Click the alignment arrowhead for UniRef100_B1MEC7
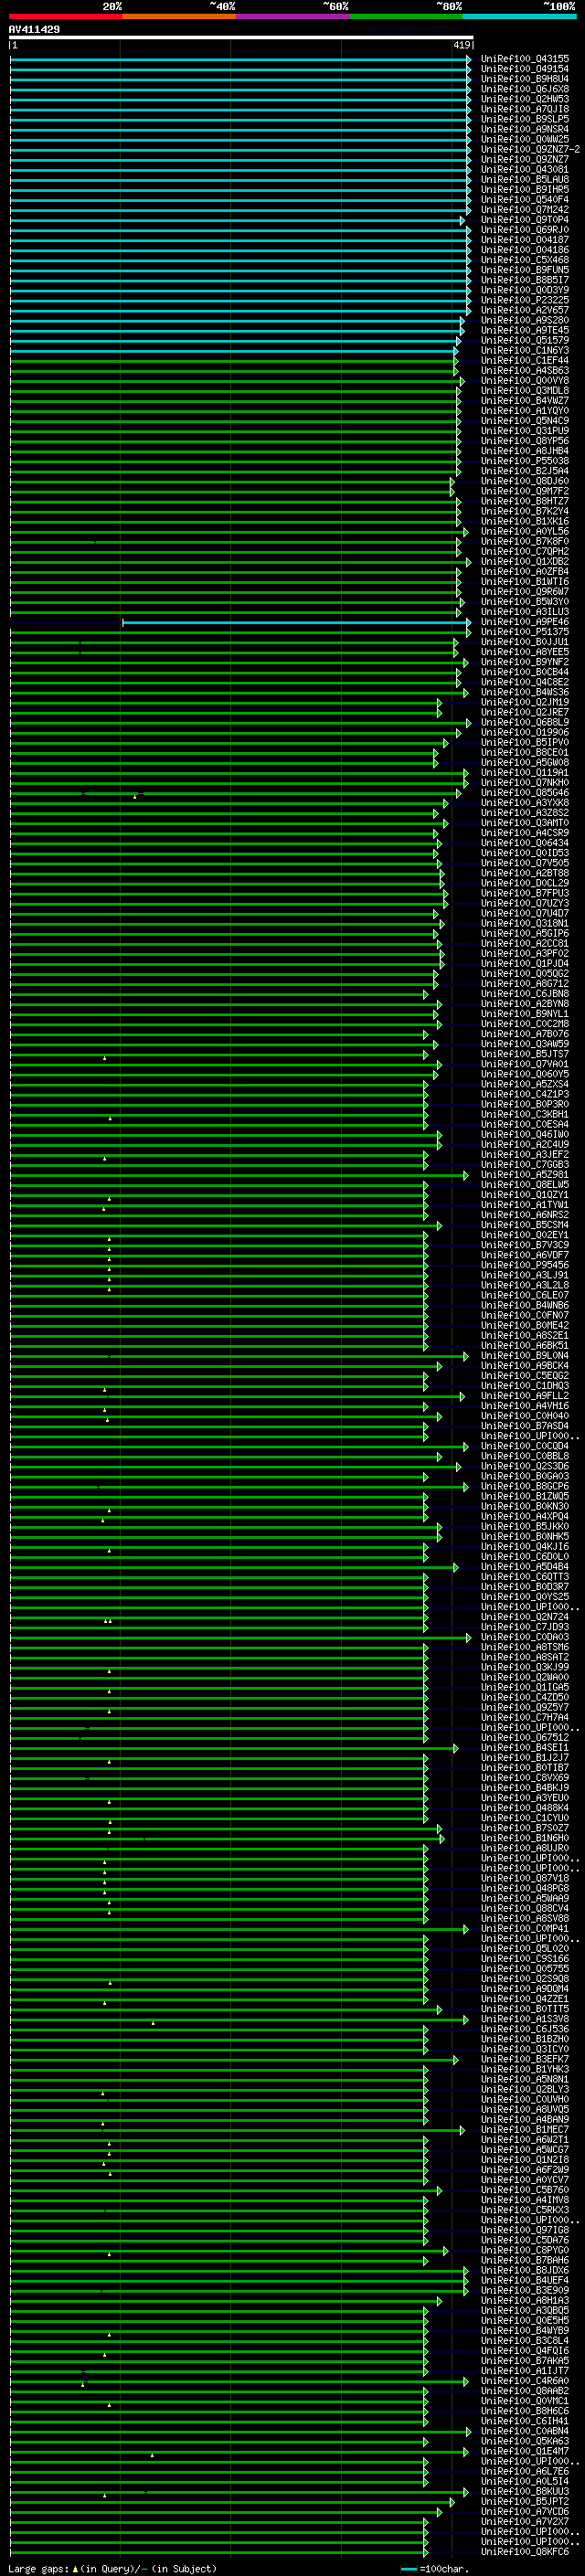Viewport: 585px width, 2576px height. click(x=463, y=2130)
